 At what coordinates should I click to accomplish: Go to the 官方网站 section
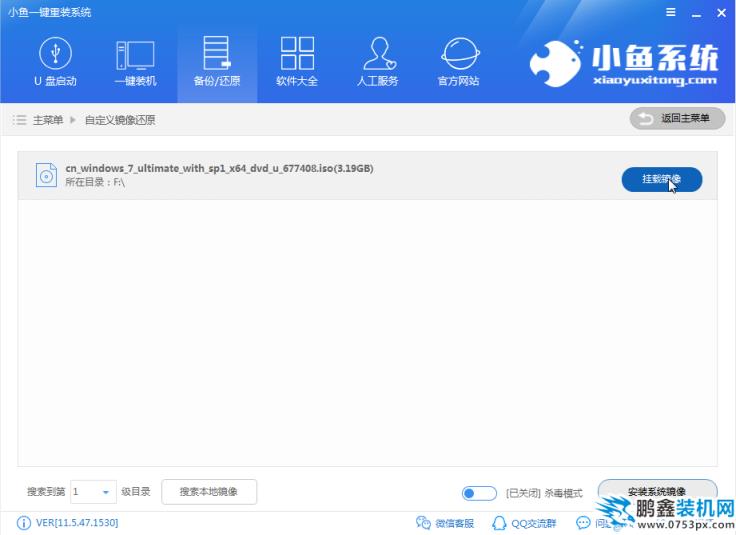point(459,62)
